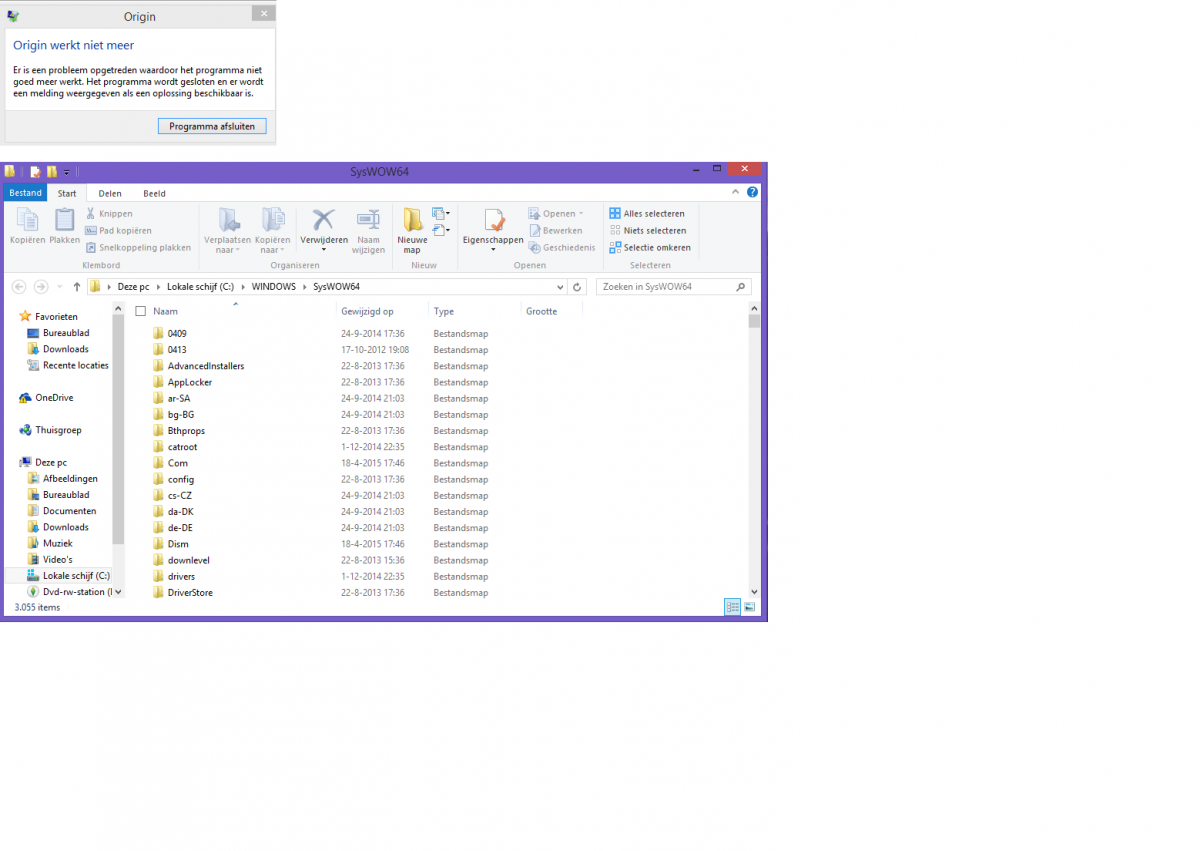
Task: Open Geschiedenis file history
Action: click(x=562, y=247)
